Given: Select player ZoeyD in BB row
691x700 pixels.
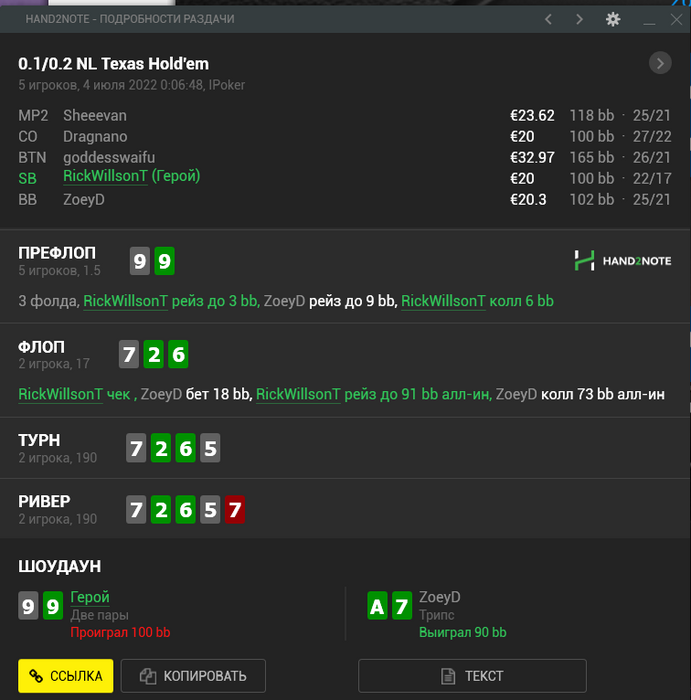Looking at the screenshot, I should pos(83,200).
